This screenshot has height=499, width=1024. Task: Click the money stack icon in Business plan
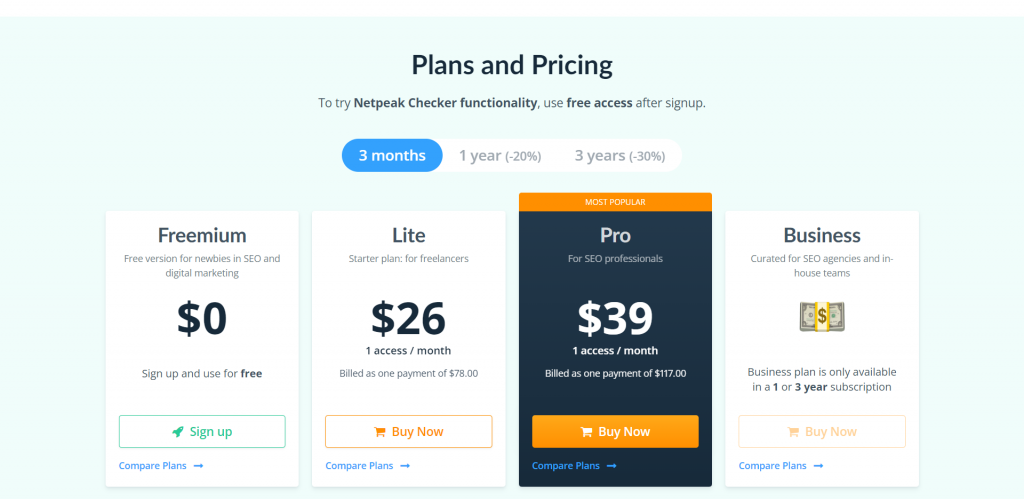point(822,317)
